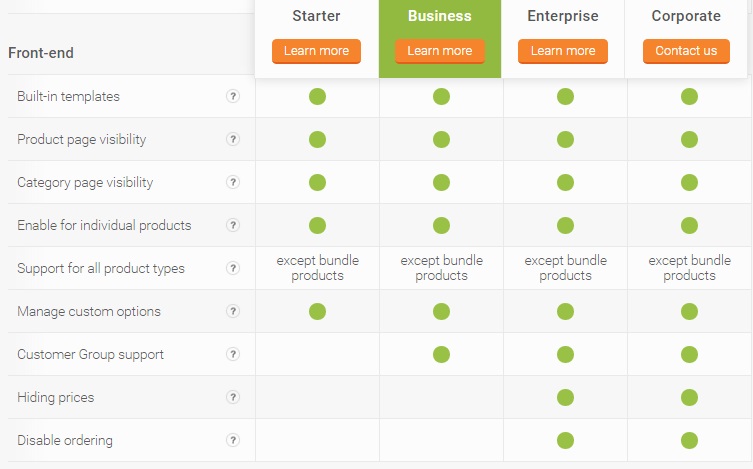This screenshot has width=753, height=469.
Task: Click help icon next to Product page visibility
Action: tap(233, 139)
